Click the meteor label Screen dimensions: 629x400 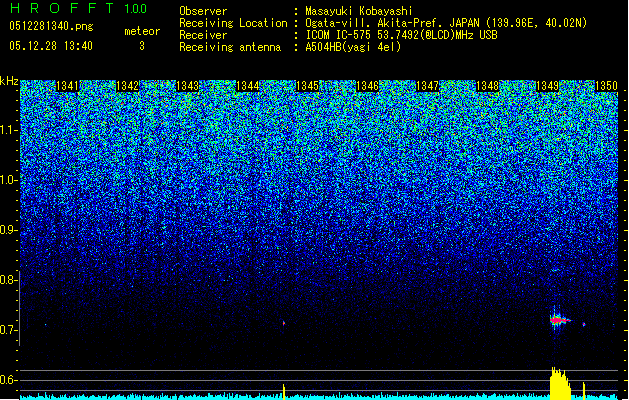pos(142,31)
